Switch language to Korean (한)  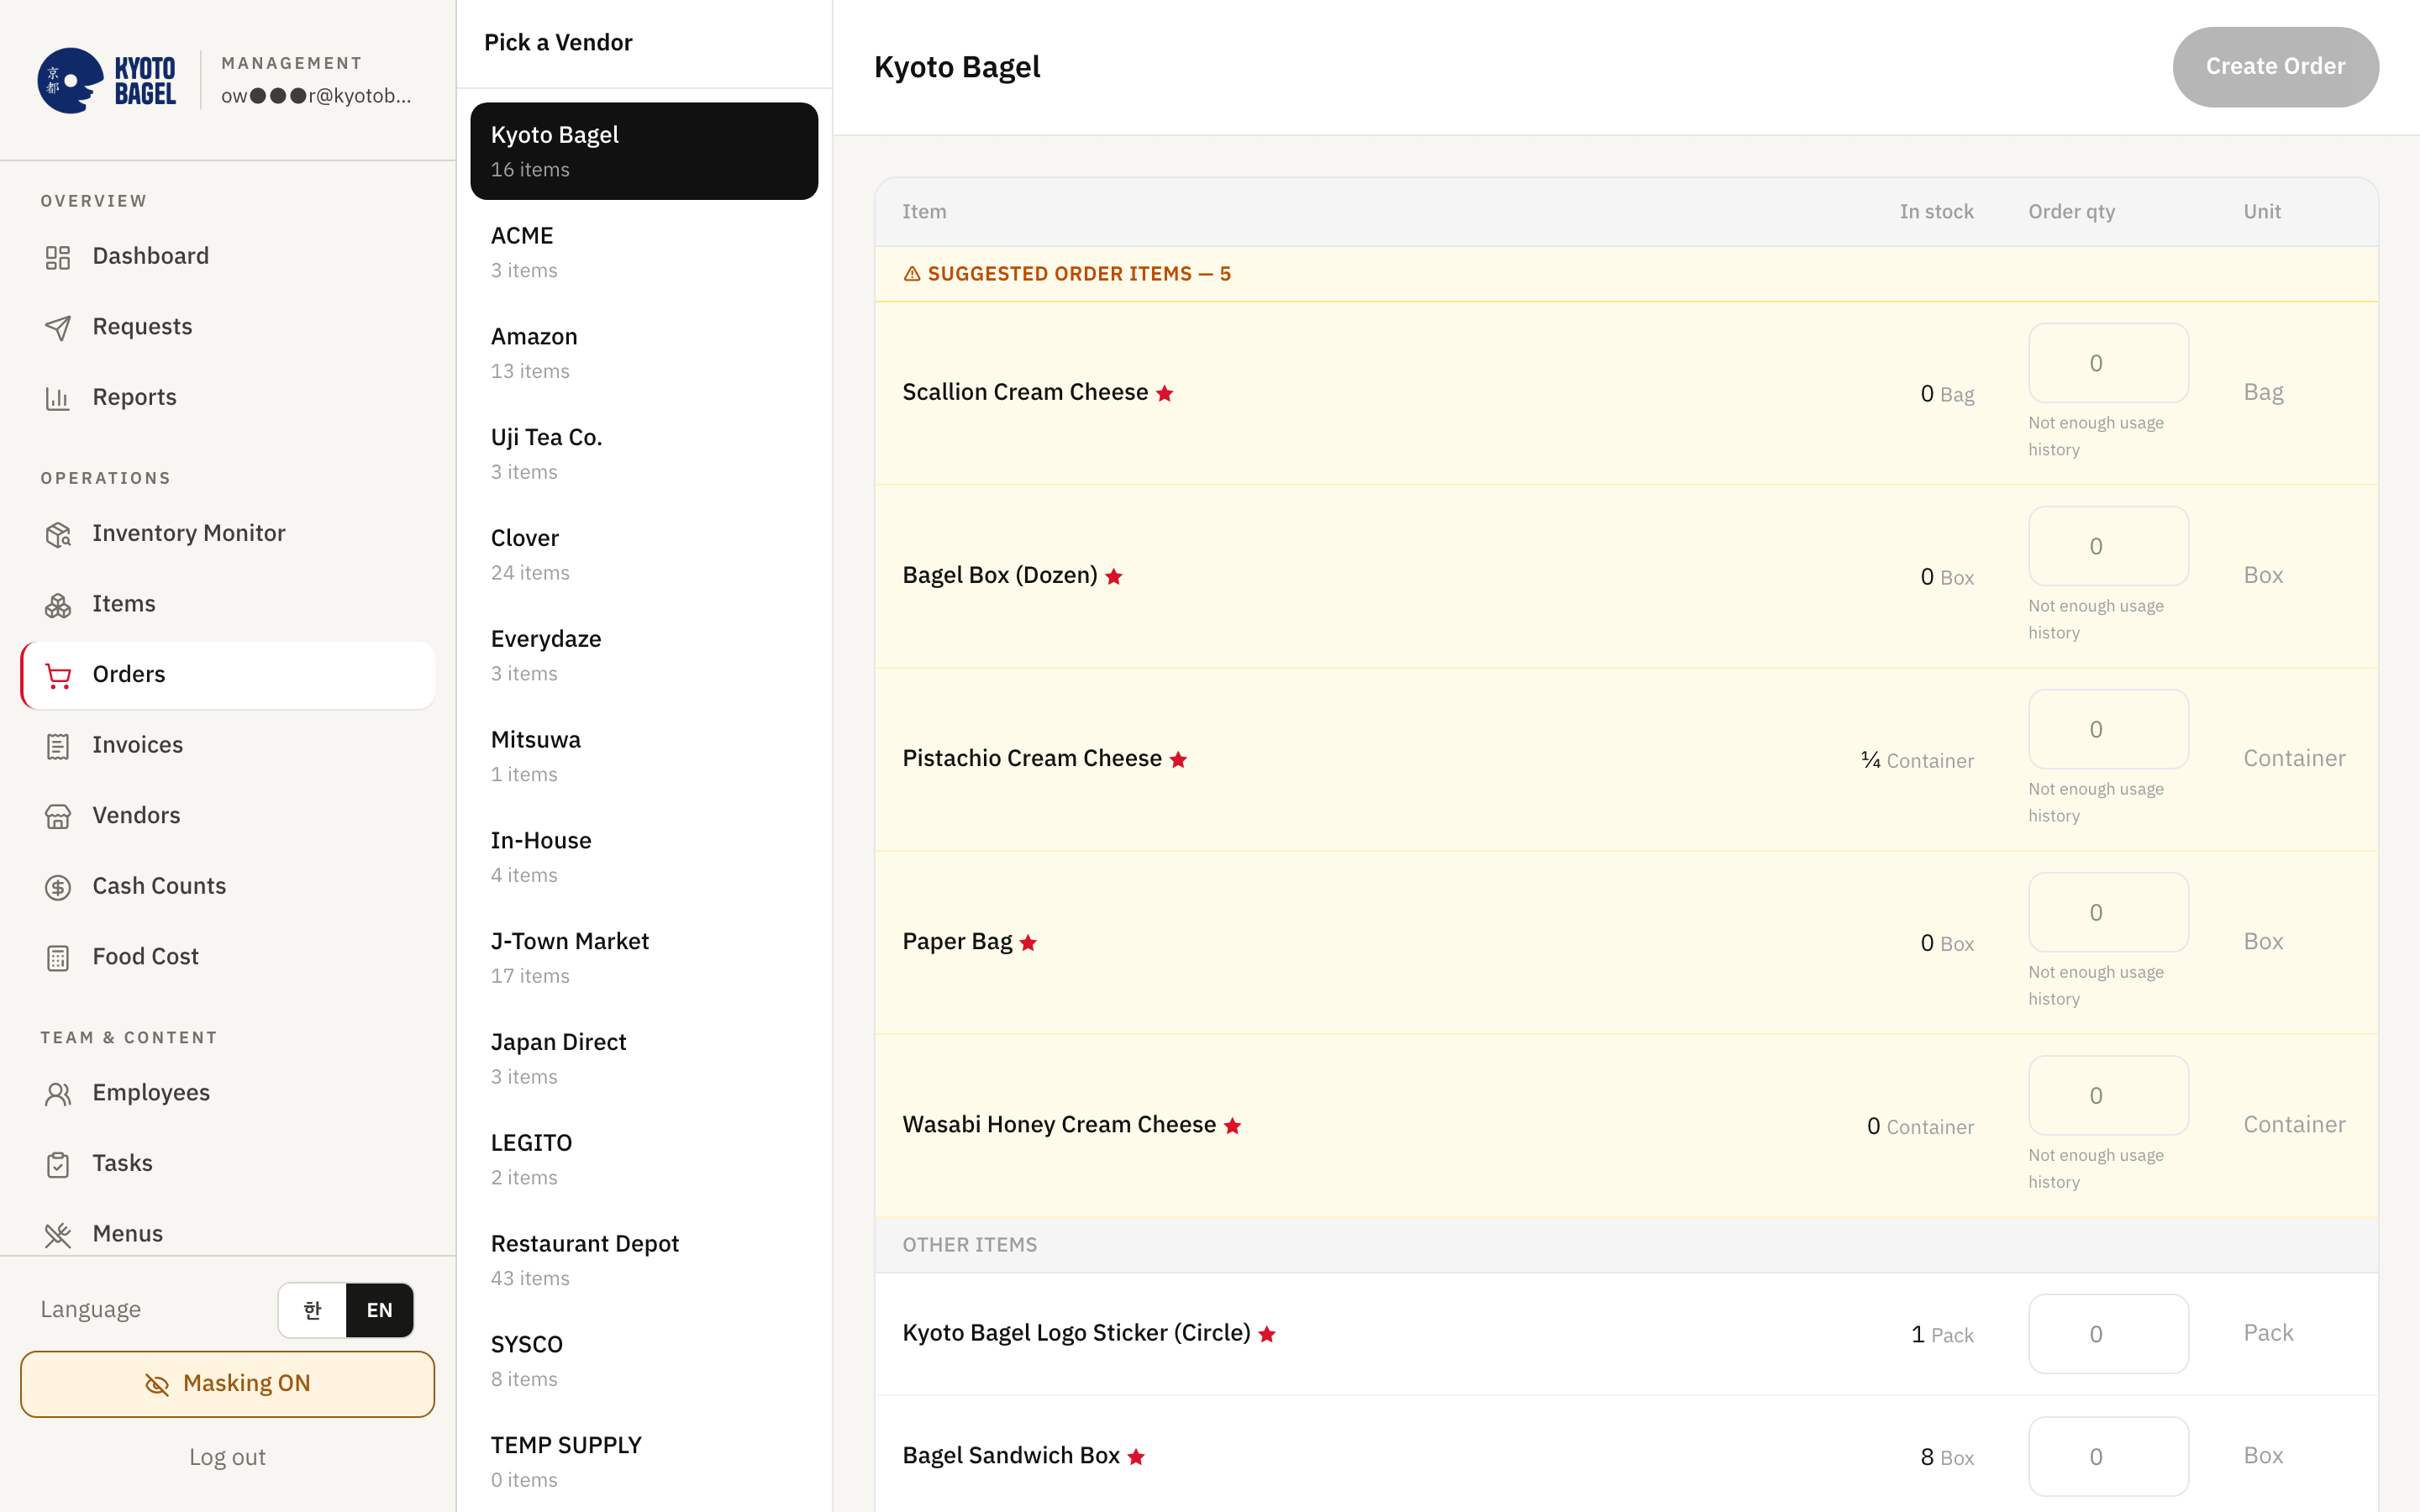coord(312,1310)
